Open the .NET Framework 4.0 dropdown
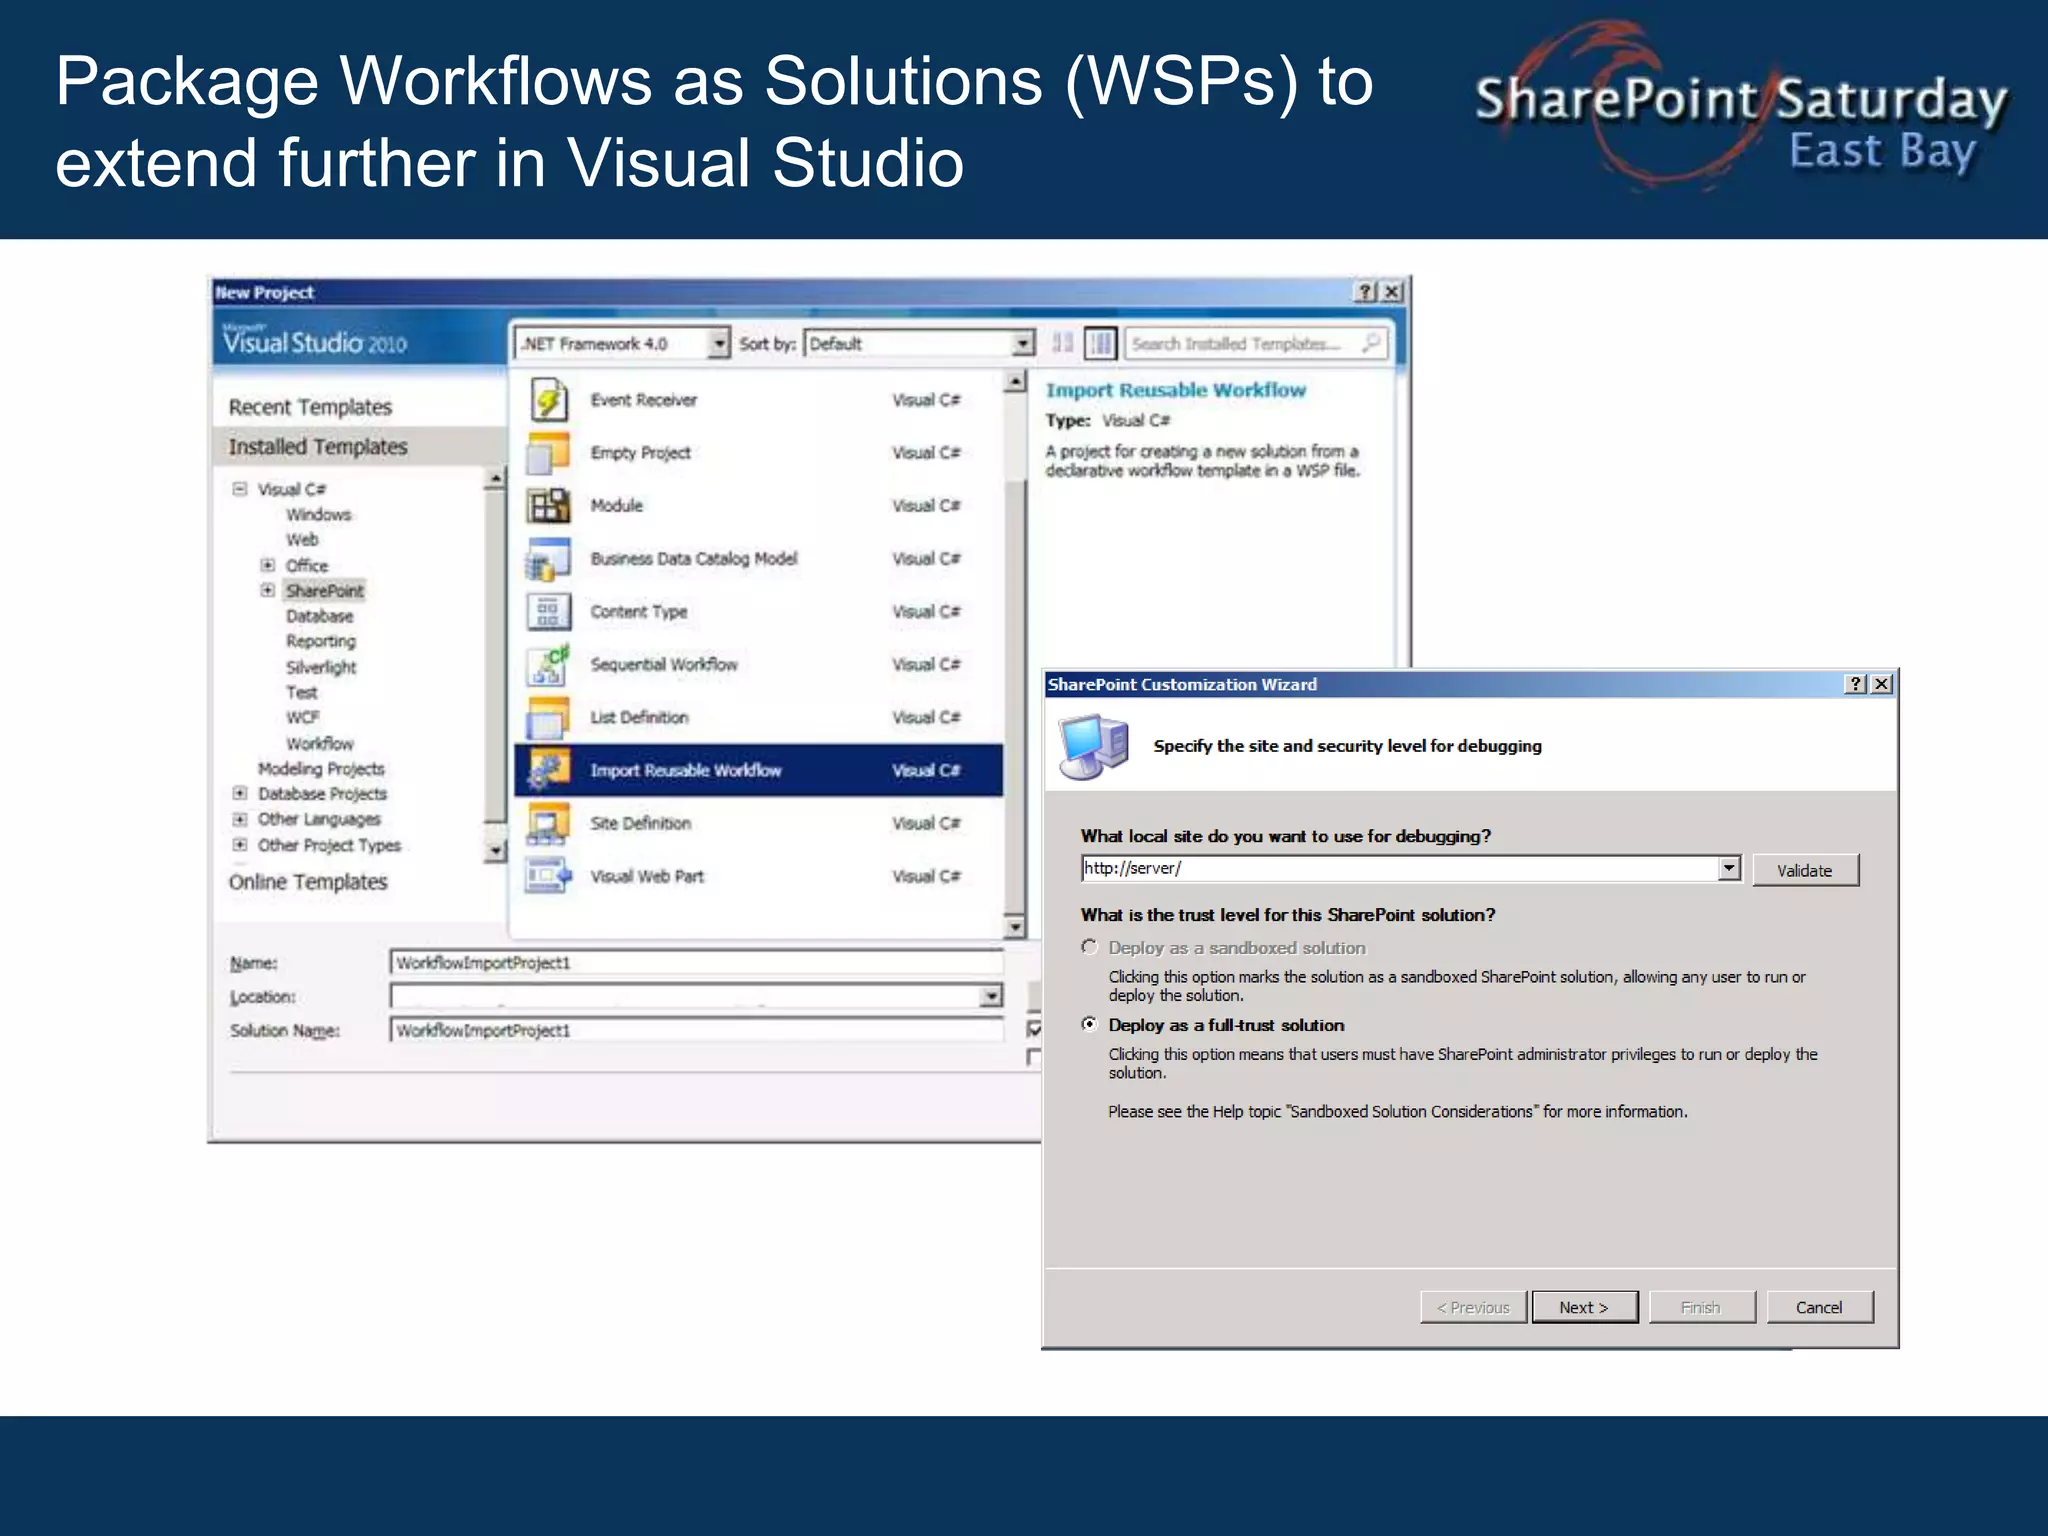Viewport: 2048px width, 1536px height. point(718,344)
